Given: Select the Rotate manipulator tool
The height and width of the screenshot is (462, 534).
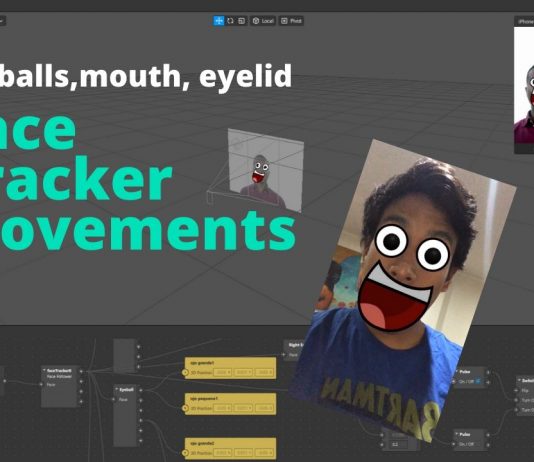Looking at the screenshot, I should point(230,21).
